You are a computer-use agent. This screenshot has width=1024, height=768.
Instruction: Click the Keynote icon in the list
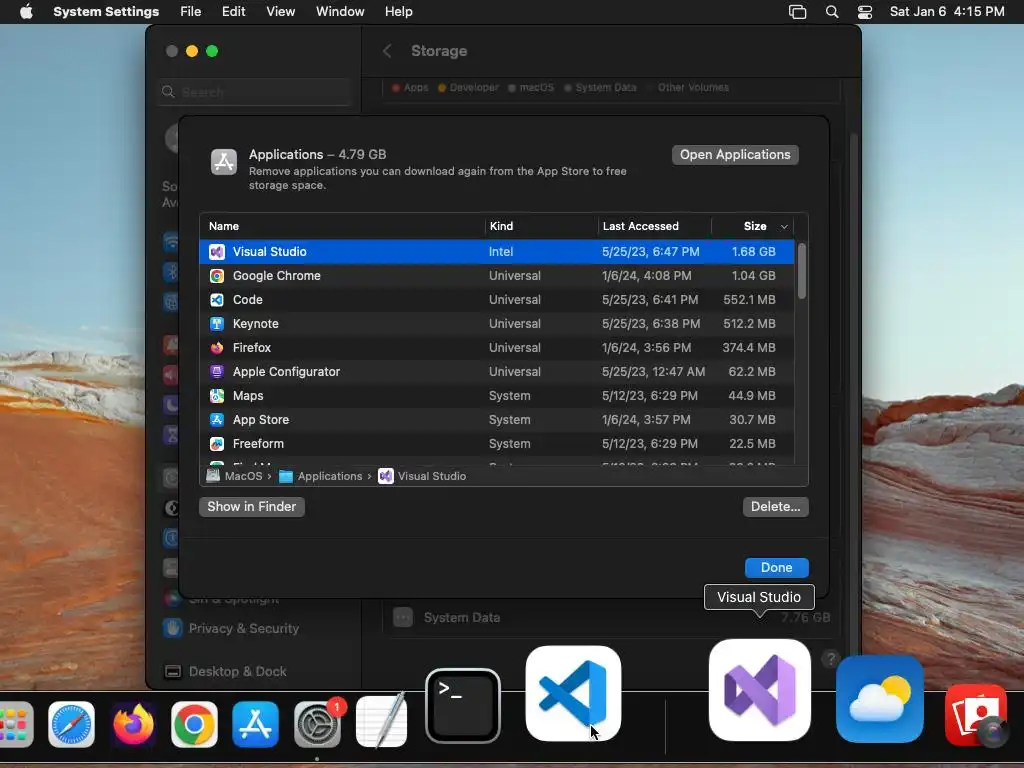point(217,324)
